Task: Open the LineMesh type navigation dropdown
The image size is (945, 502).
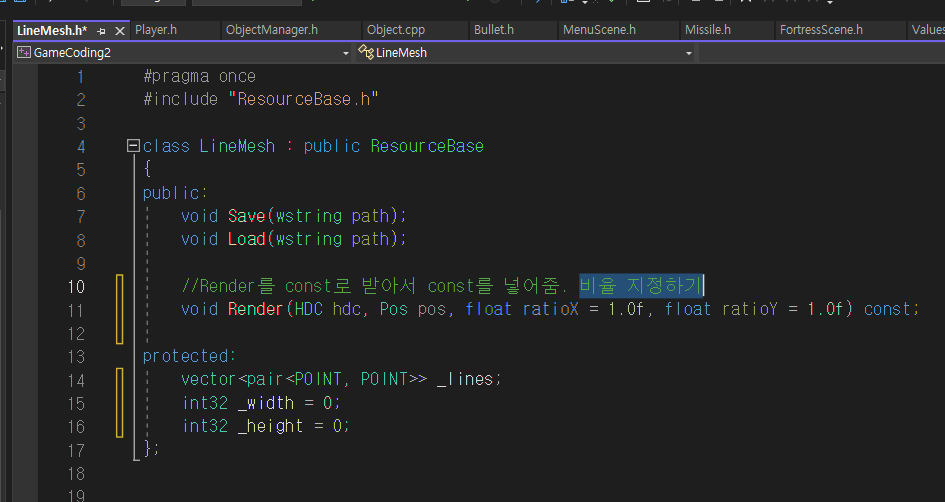Action: (x=688, y=53)
